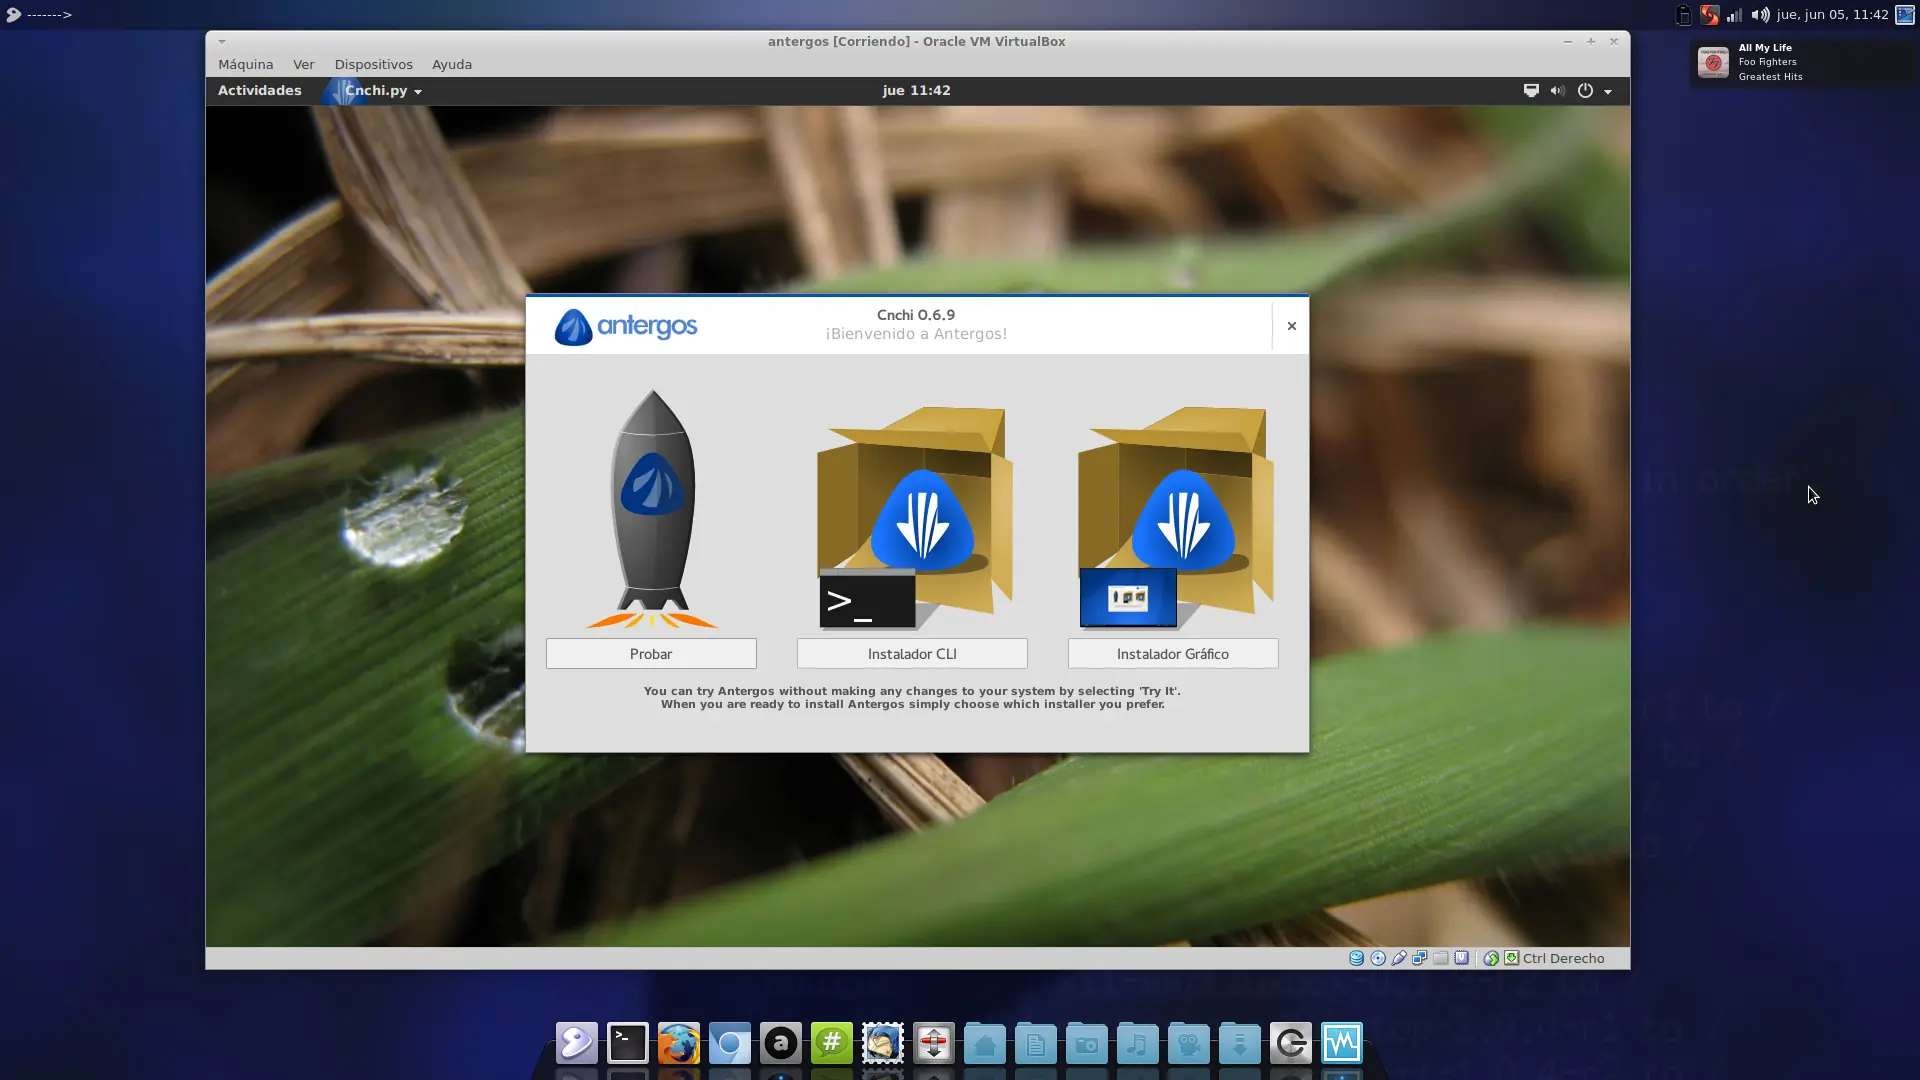Image resolution: width=1920 pixels, height=1080 pixels.
Task: Click the Probar button
Action: click(651, 654)
